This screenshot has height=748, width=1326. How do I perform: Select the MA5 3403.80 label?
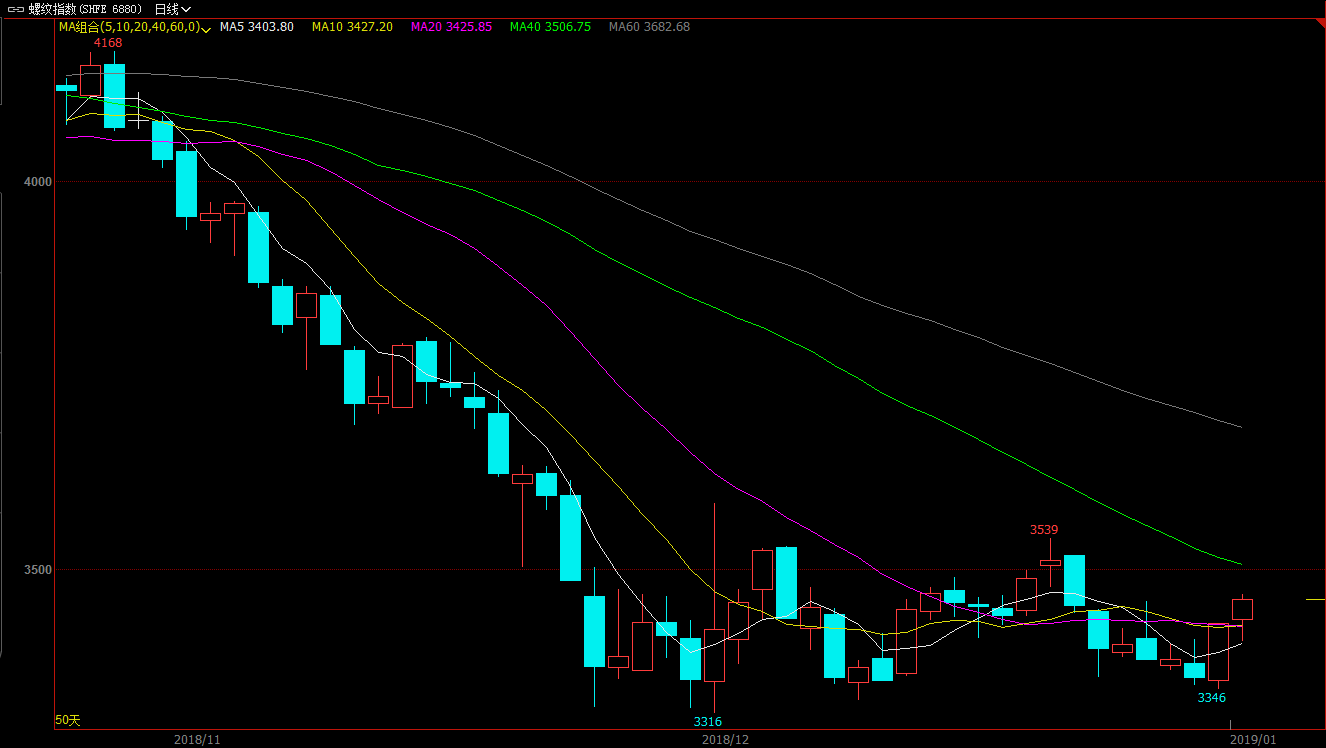tap(257, 27)
